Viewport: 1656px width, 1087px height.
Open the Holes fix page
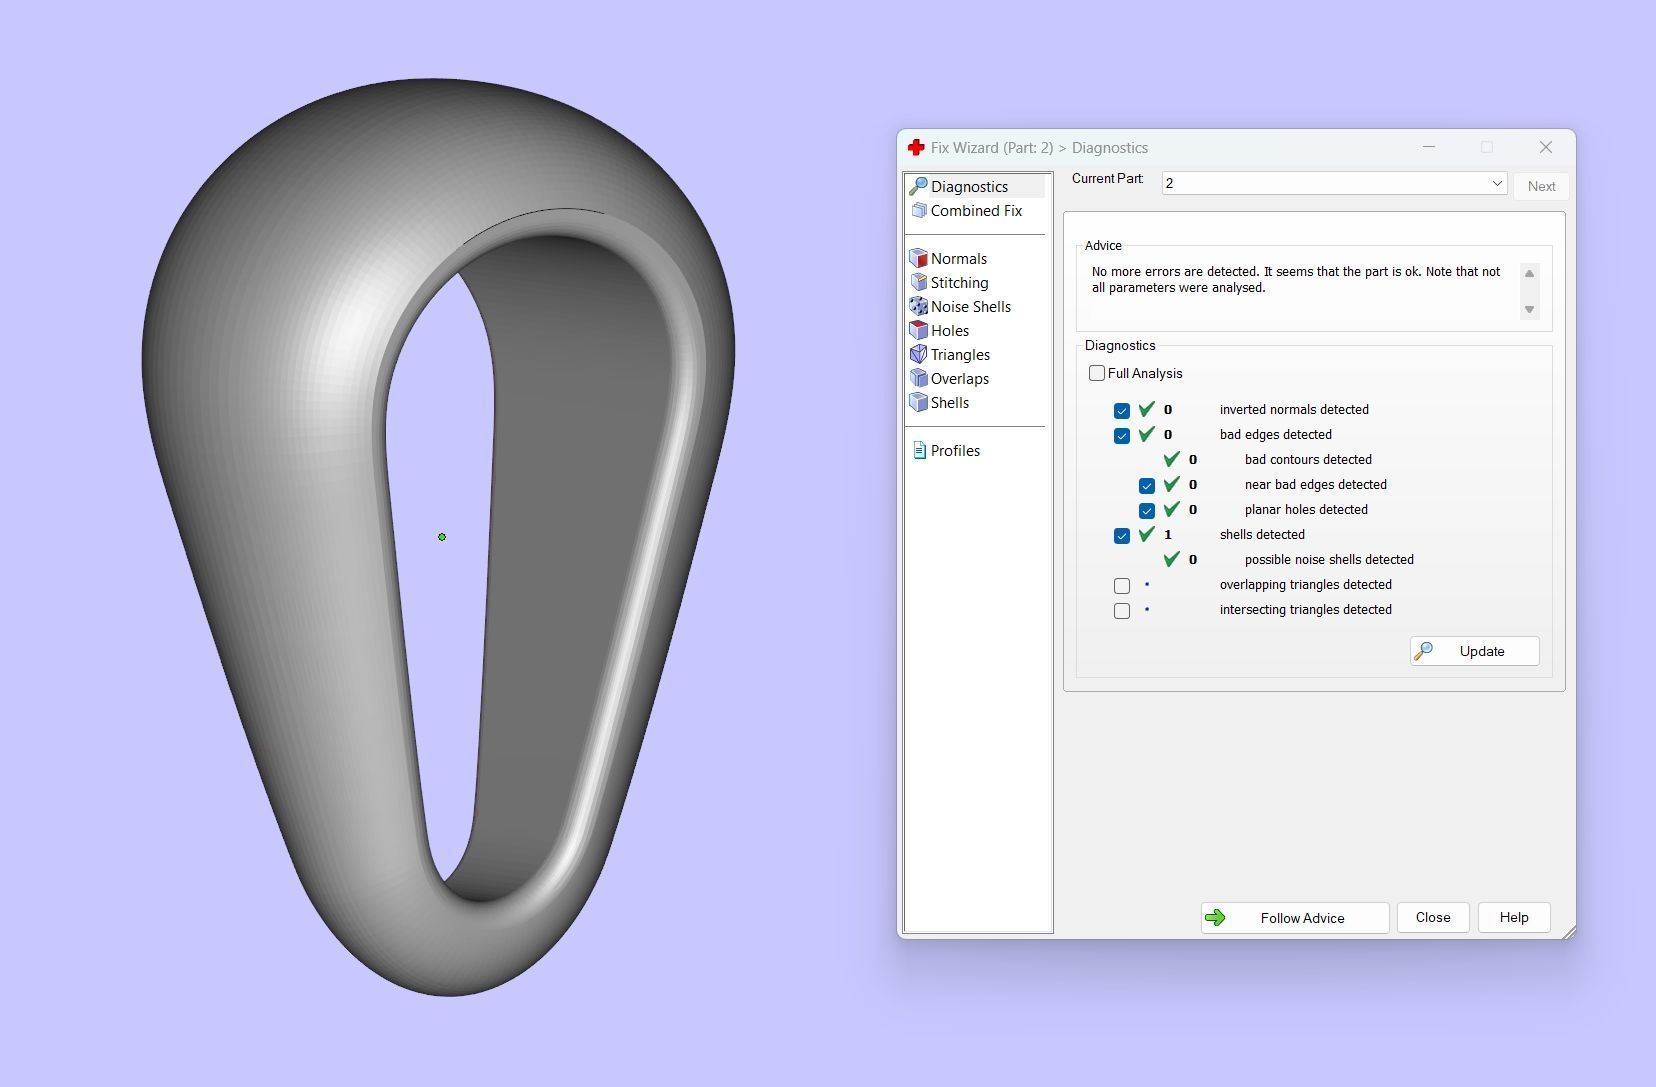tap(949, 330)
